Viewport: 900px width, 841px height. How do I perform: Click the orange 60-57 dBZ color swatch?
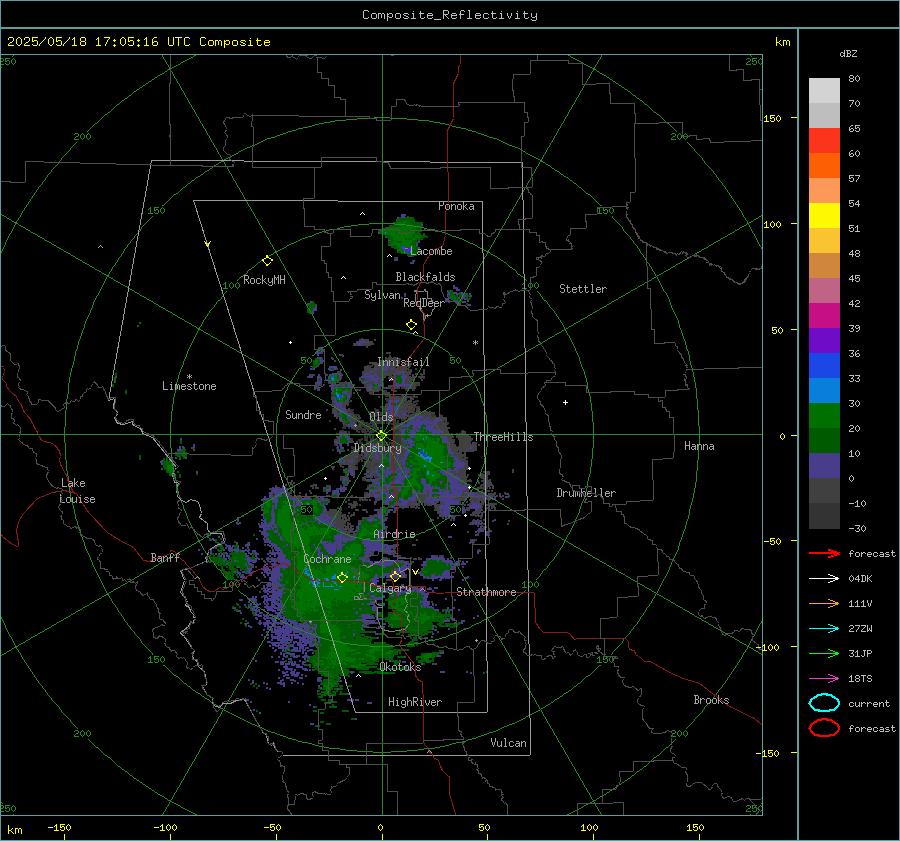[x=824, y=166]
